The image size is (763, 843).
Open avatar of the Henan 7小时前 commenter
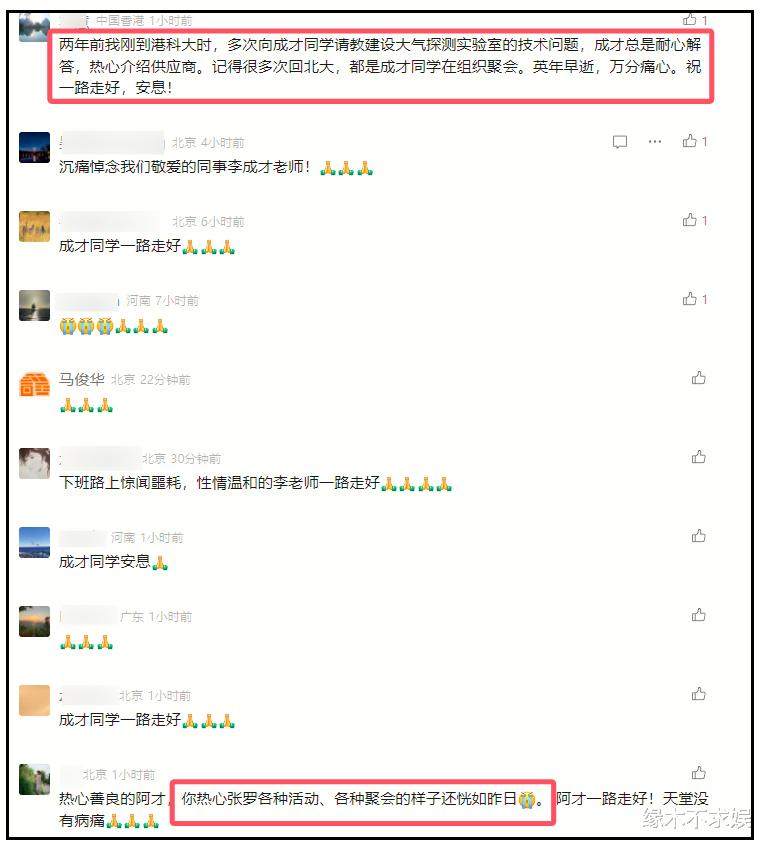pos(34,305)
